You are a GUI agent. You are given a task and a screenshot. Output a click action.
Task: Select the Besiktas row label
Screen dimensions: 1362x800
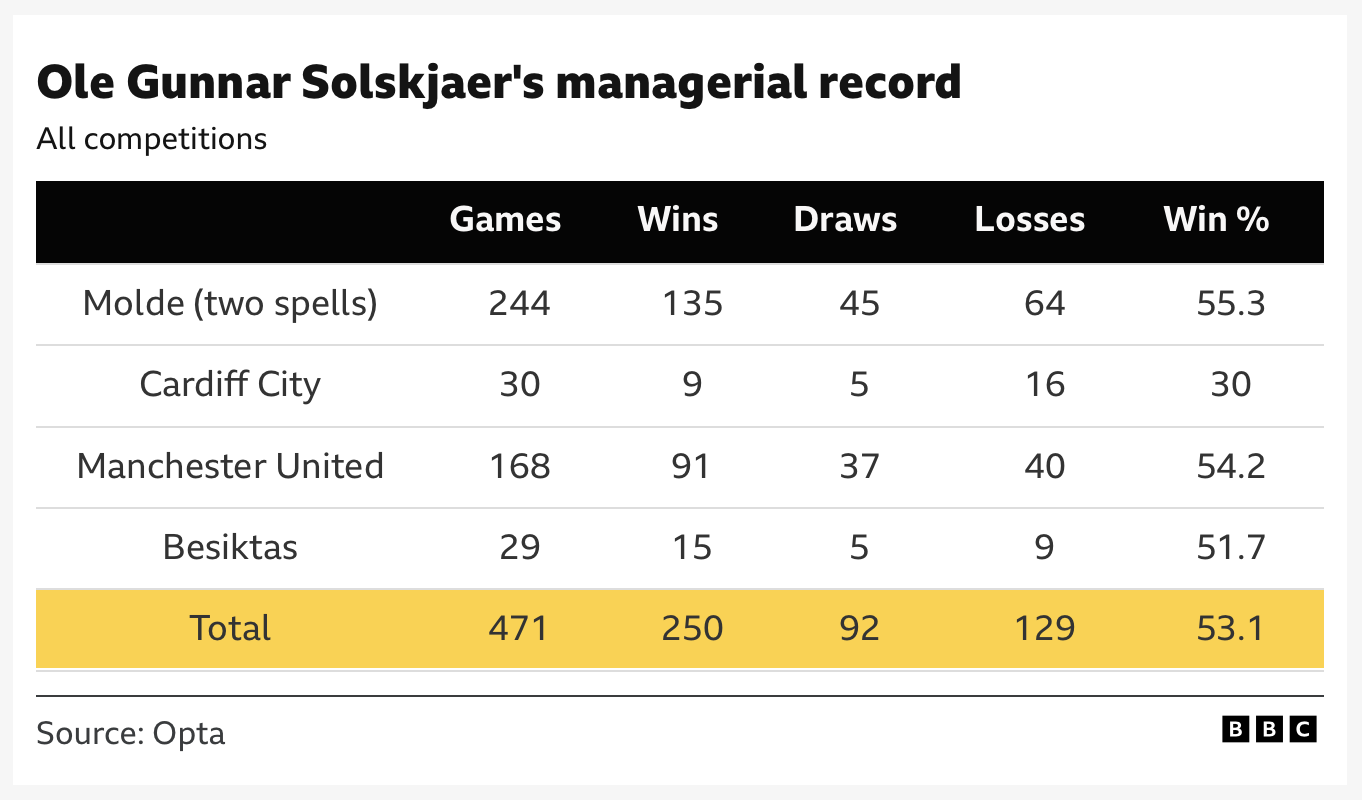230,547
